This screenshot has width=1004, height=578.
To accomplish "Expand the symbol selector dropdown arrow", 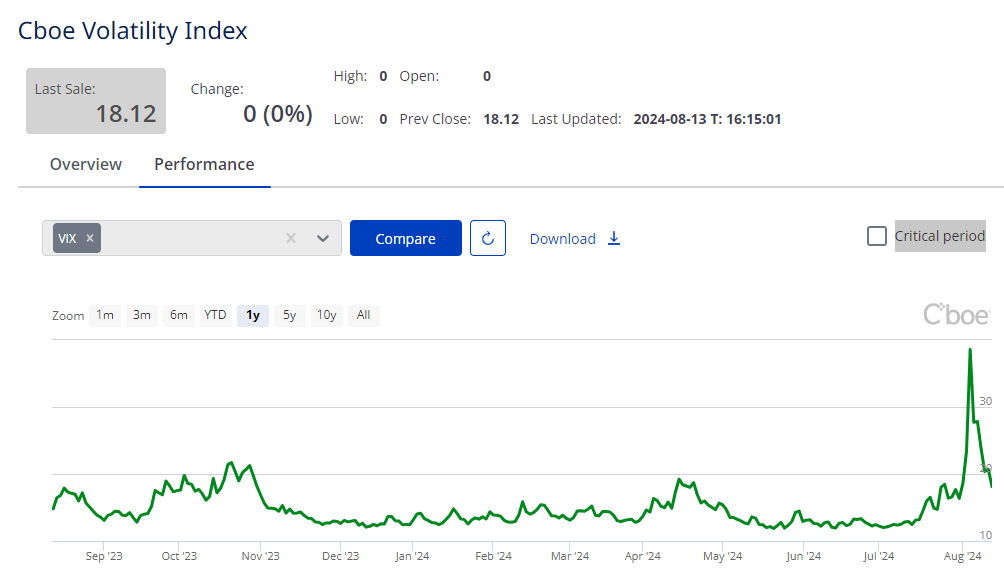I will (323, 238).
